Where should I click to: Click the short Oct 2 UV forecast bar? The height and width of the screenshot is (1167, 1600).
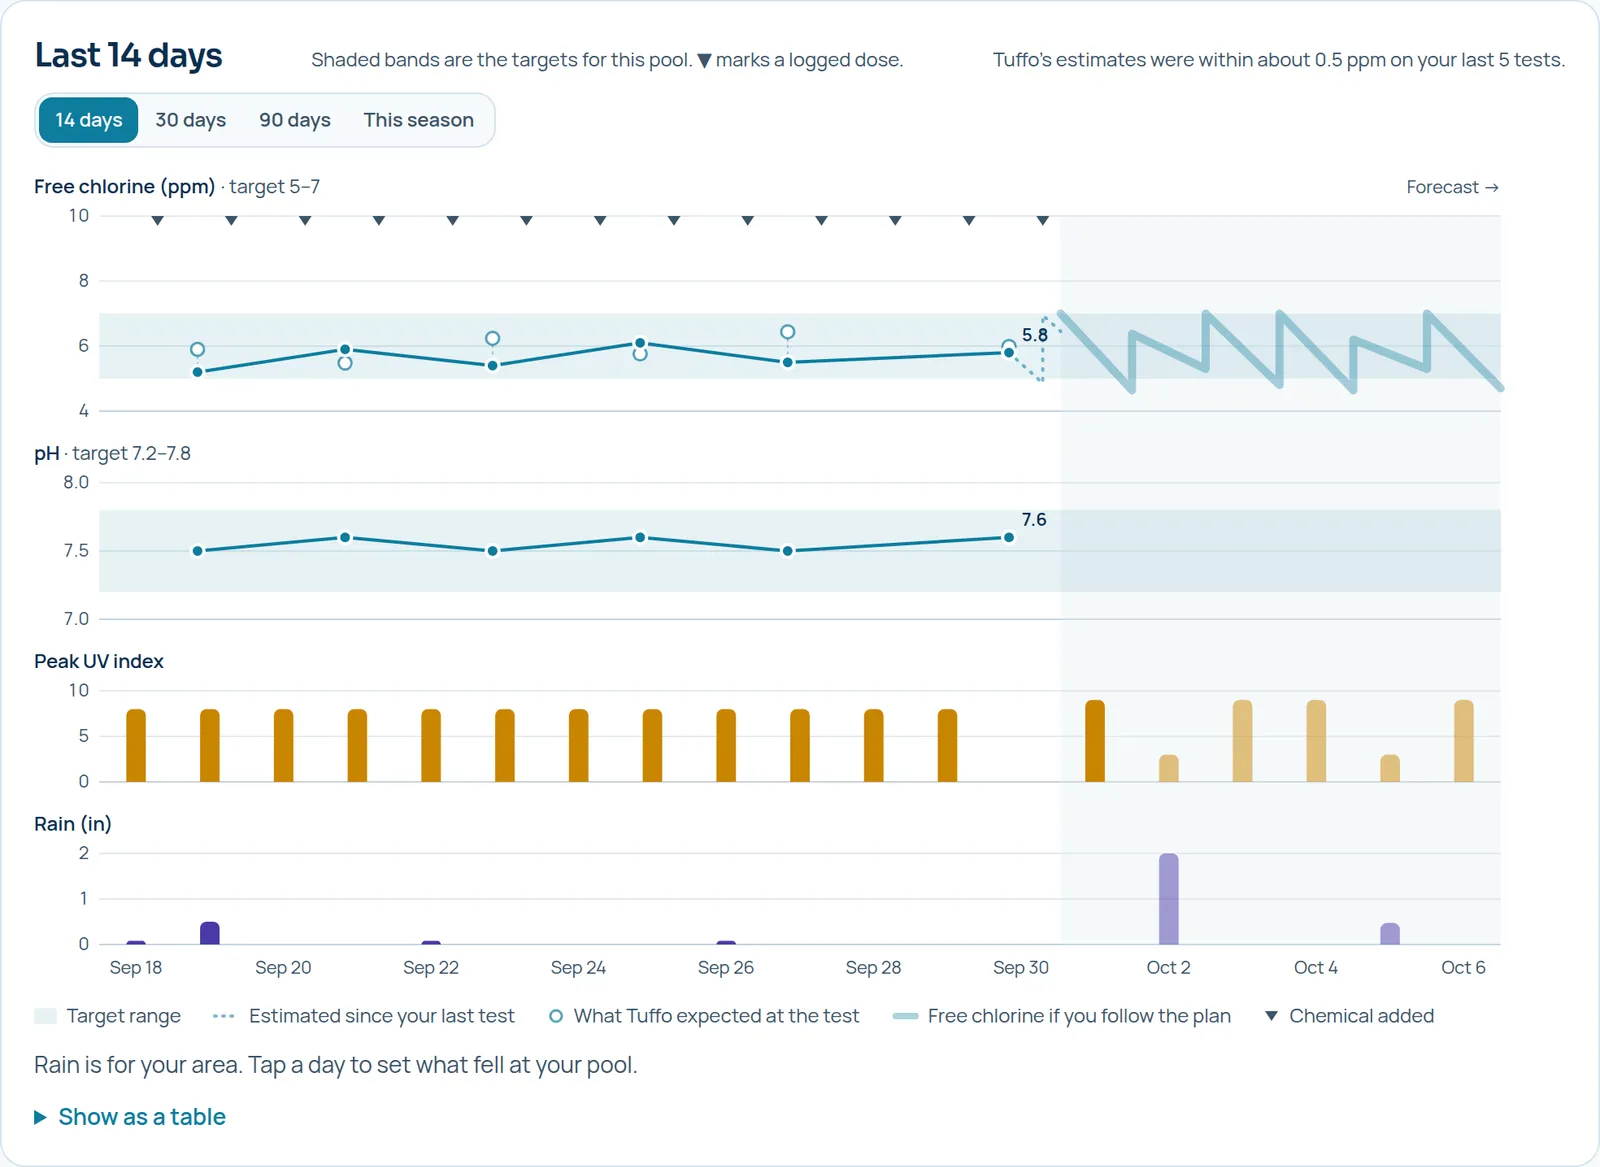click(1168, 768)
